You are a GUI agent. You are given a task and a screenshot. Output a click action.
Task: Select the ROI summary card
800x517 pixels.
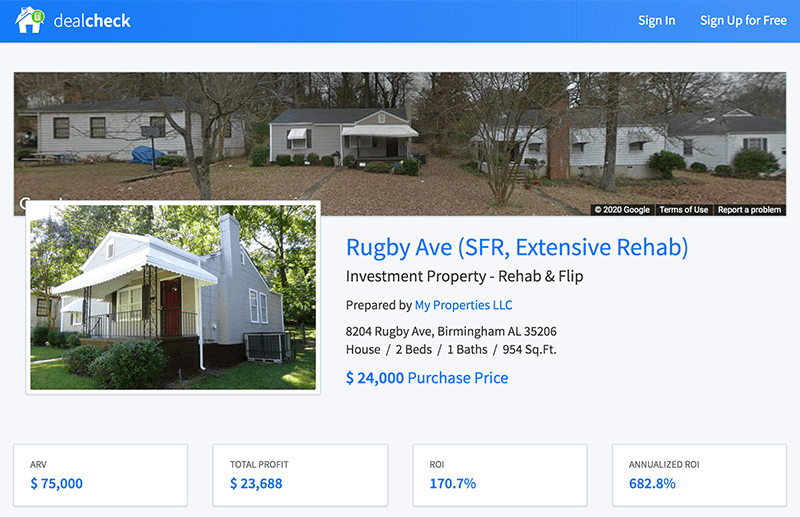[x=500, y=475]
